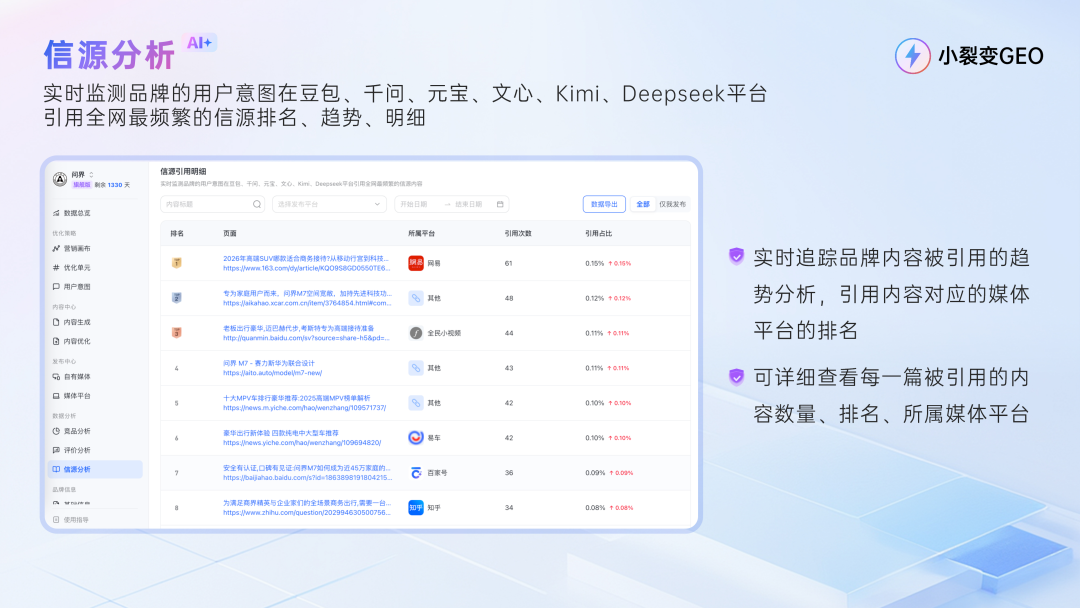Screen dimensions: 1080x608
Task: Click the 引用次数 column header
Action: (518, 233)
